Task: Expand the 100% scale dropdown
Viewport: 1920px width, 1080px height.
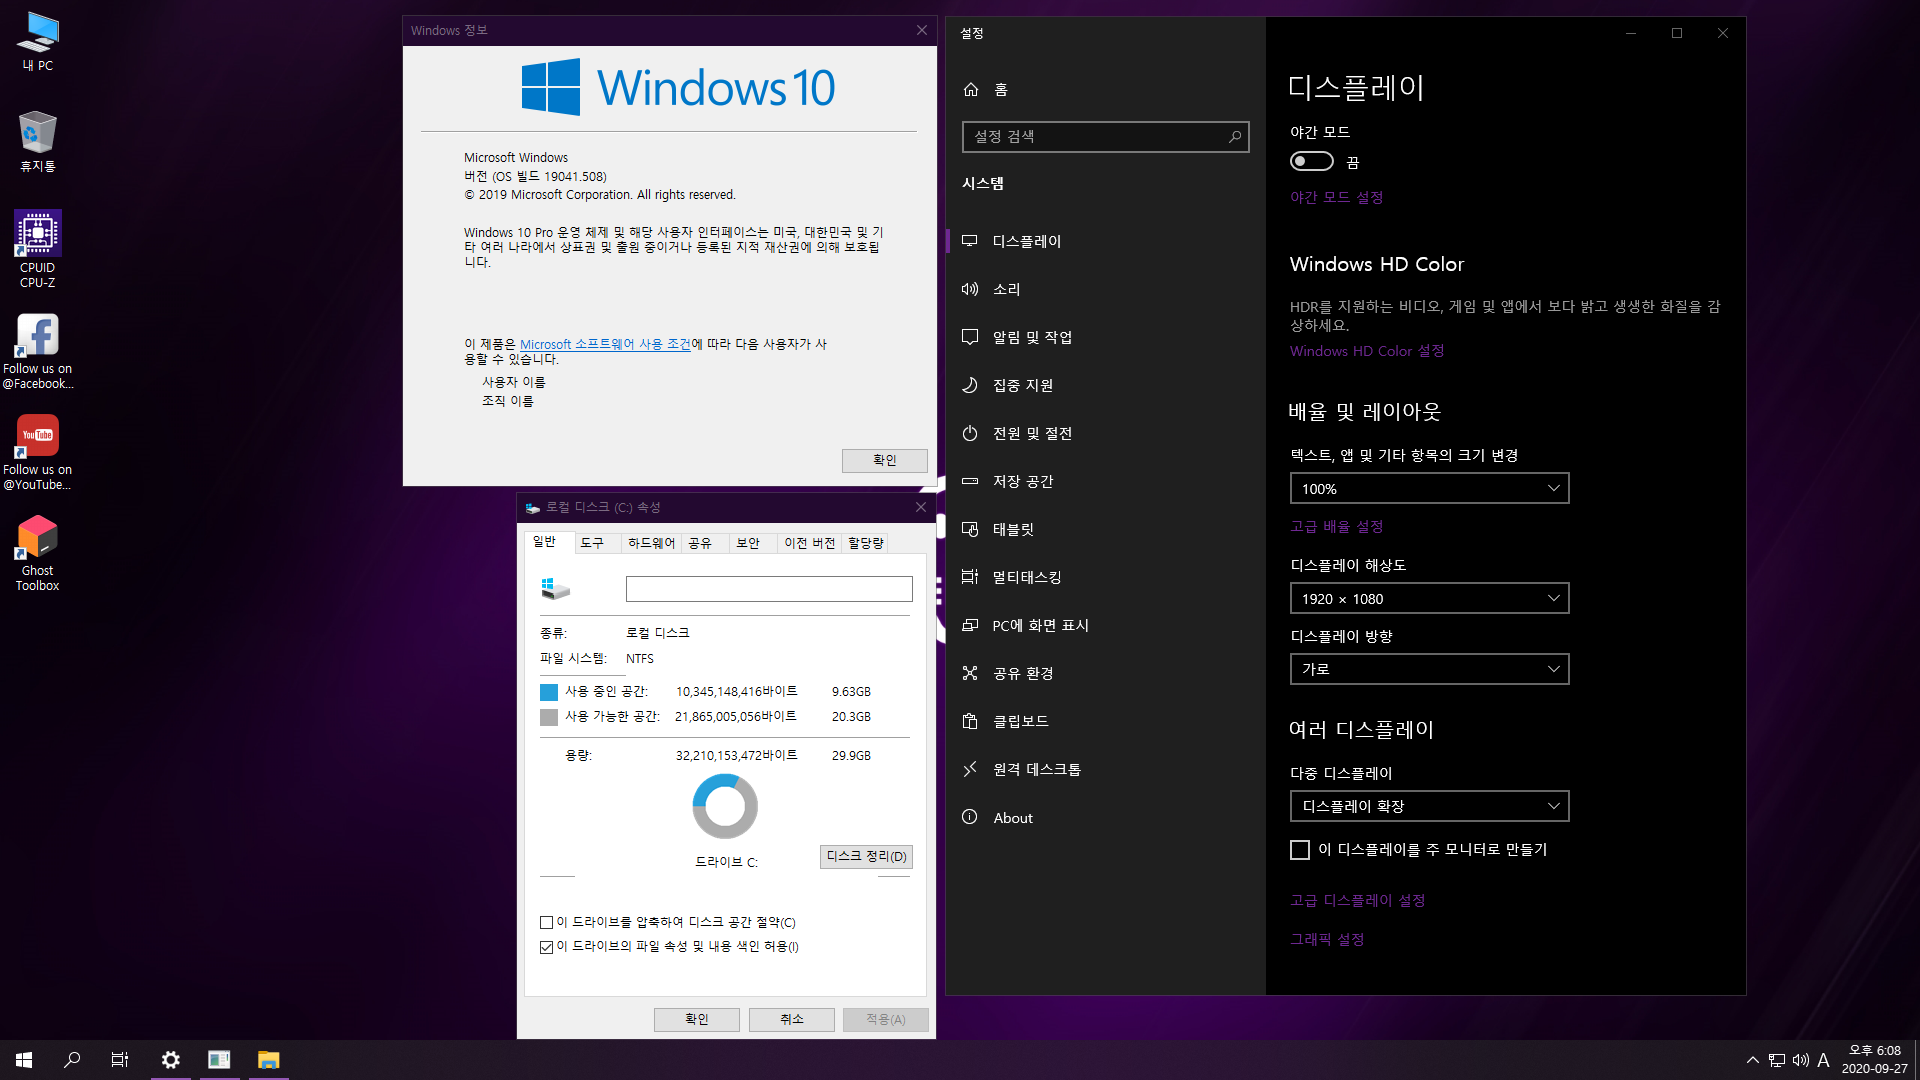Action: pyautogui.click(x=1429, y=489)
